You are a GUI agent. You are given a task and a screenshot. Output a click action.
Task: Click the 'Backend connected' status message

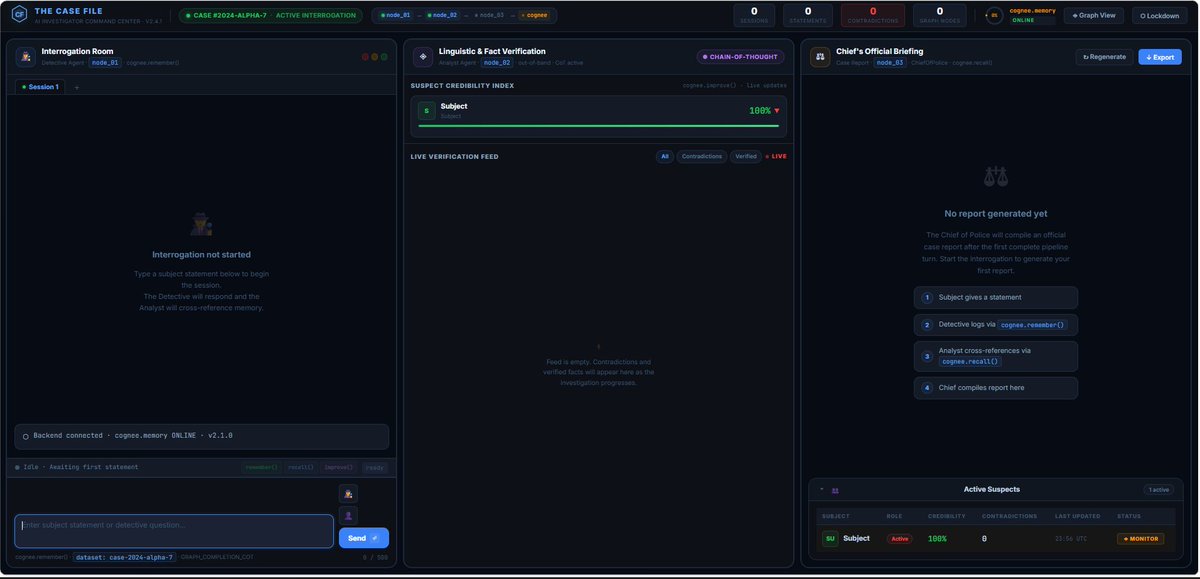(x=202, y=436)
